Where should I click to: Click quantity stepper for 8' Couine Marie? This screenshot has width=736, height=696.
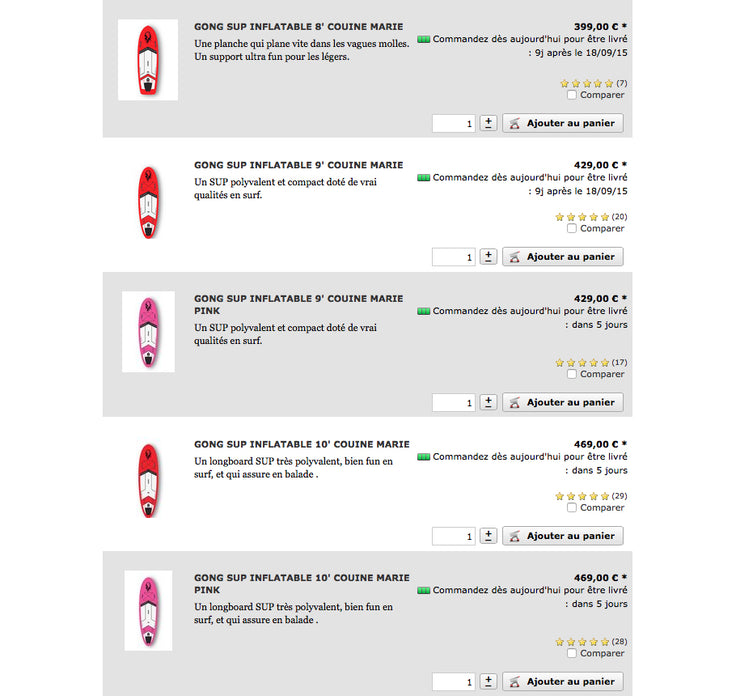pos(488,123)
